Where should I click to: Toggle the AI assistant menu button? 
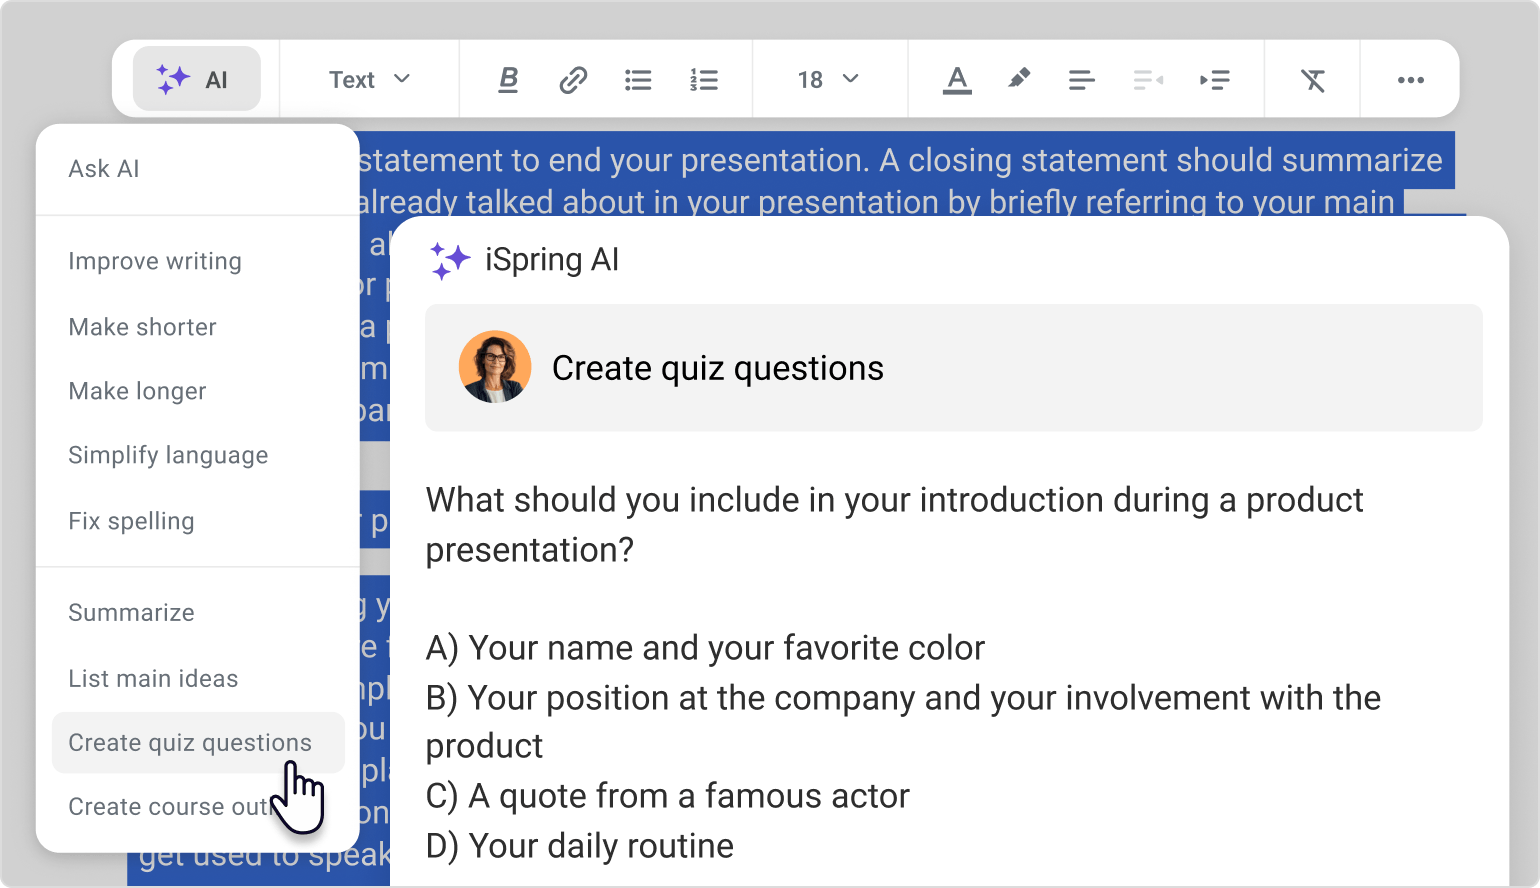196,79
